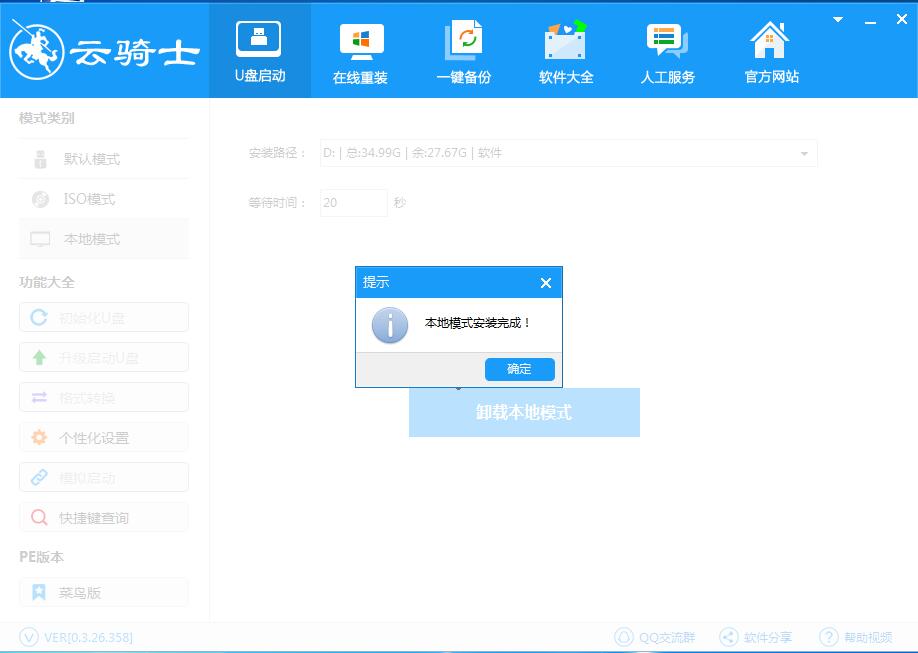Click the backup document icon above 一键备份

click(464, 40)
